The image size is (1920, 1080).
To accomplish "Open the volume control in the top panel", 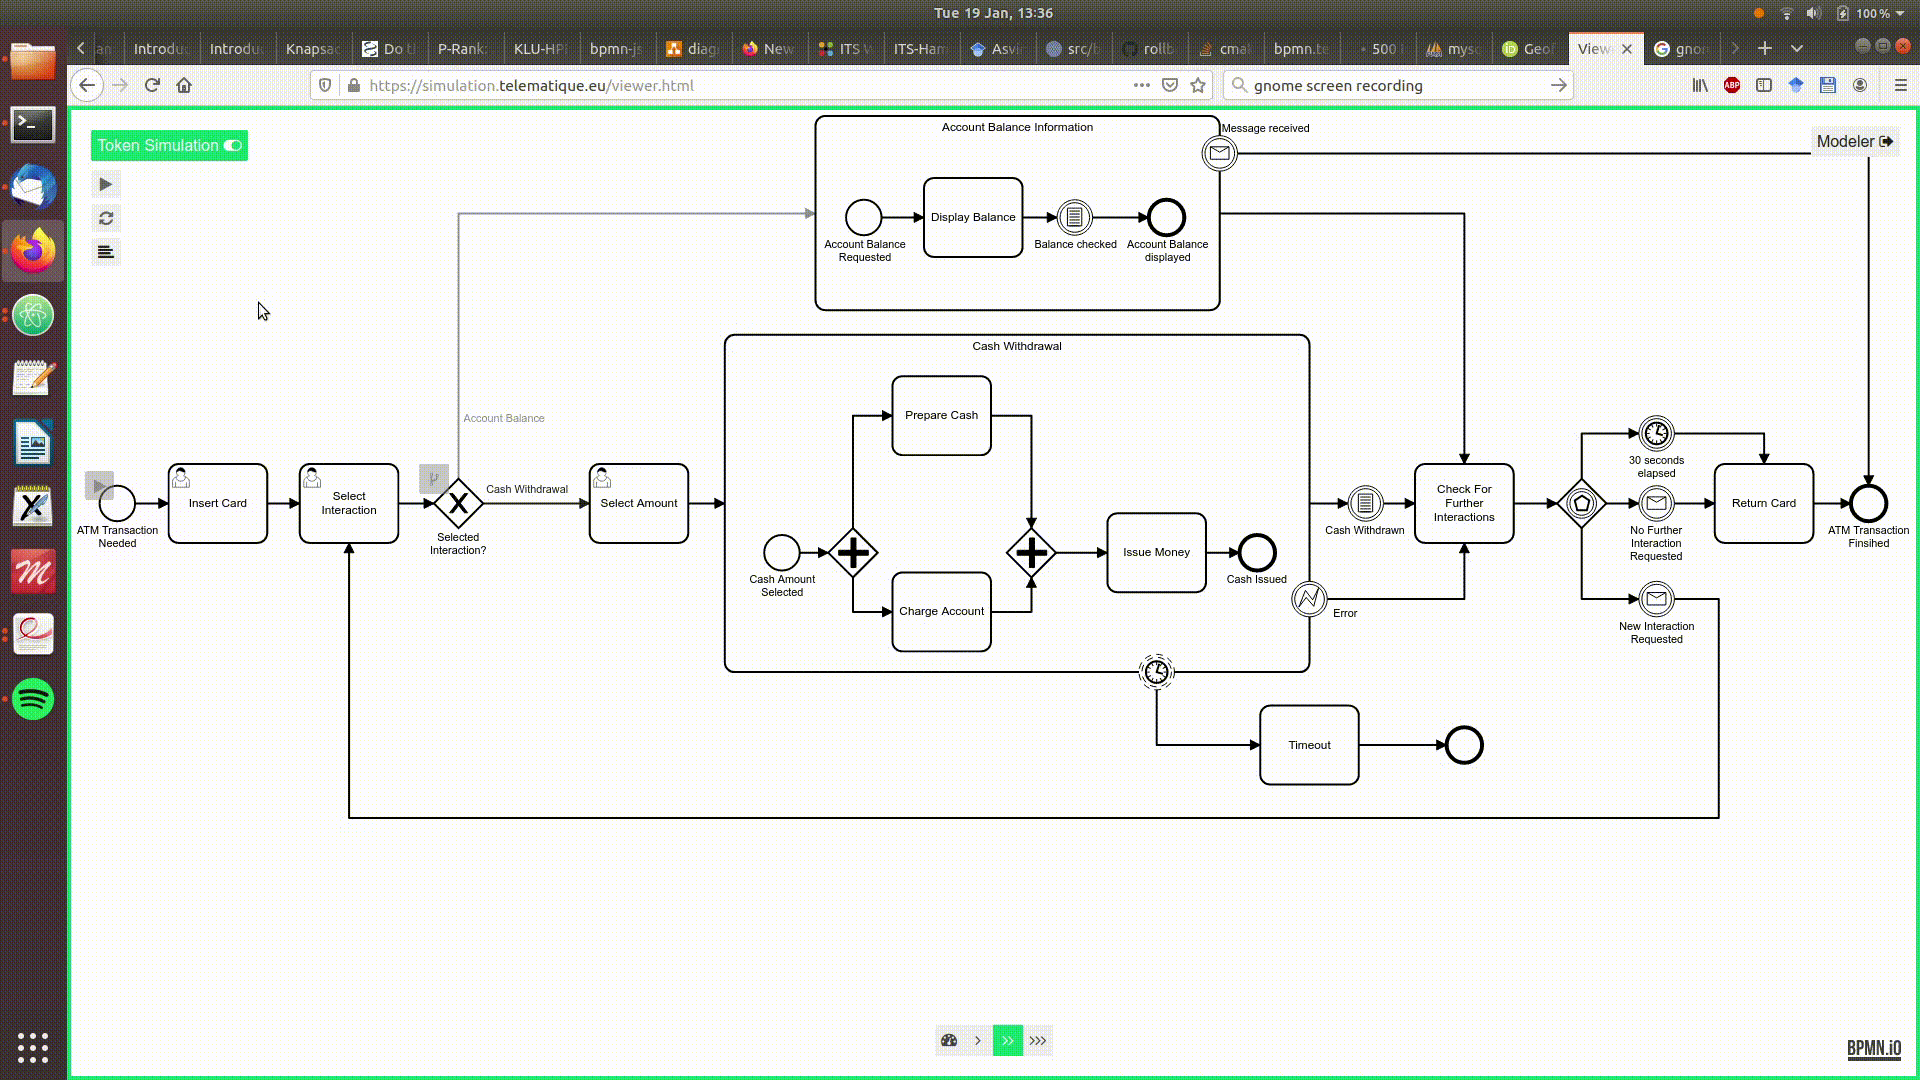I will [1812, 13].
